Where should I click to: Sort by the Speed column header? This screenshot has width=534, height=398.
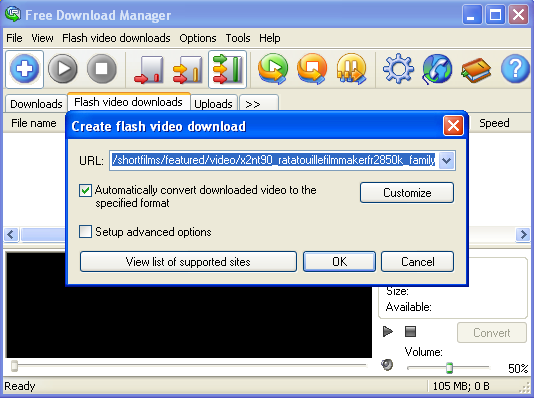(494, 123)
